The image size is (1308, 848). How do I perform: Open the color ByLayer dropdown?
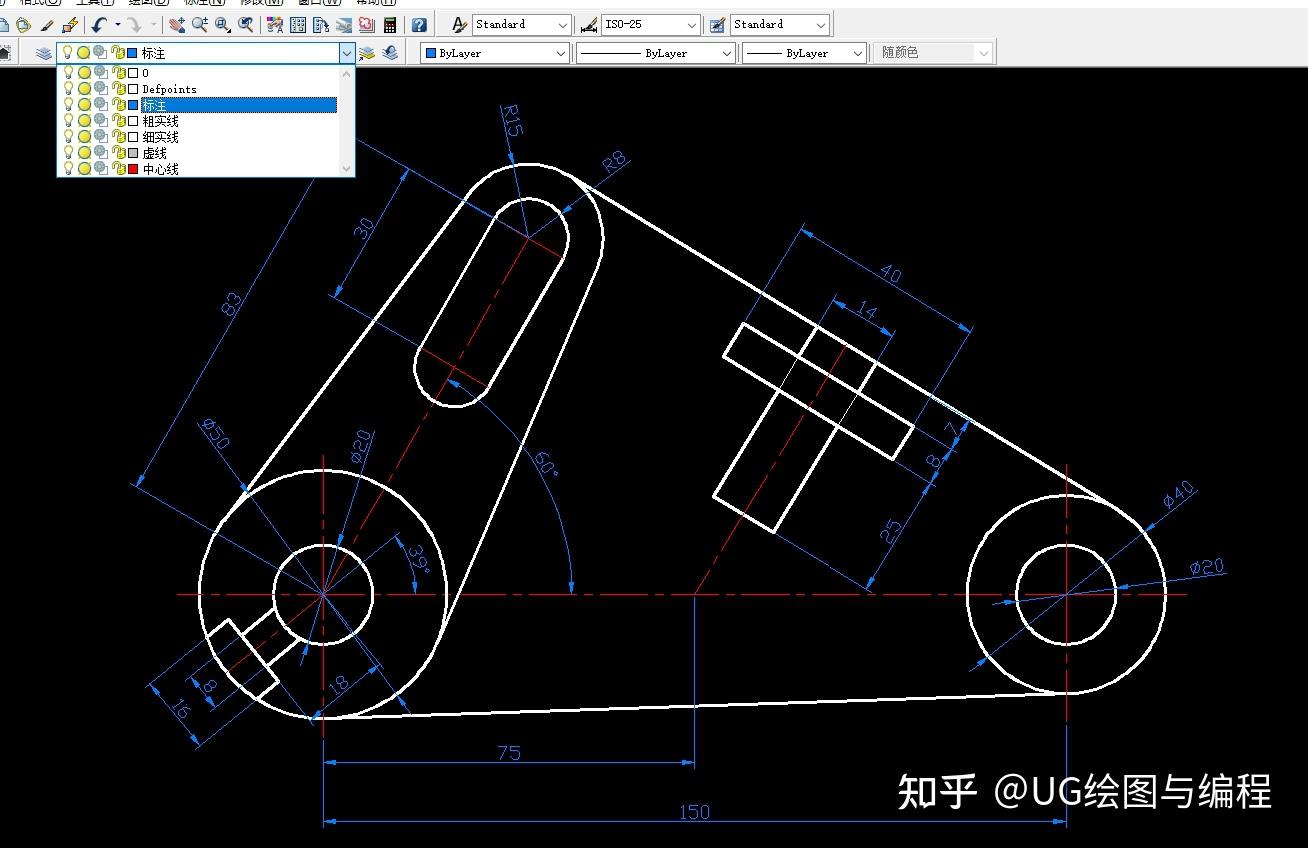[x=559, y=53]
